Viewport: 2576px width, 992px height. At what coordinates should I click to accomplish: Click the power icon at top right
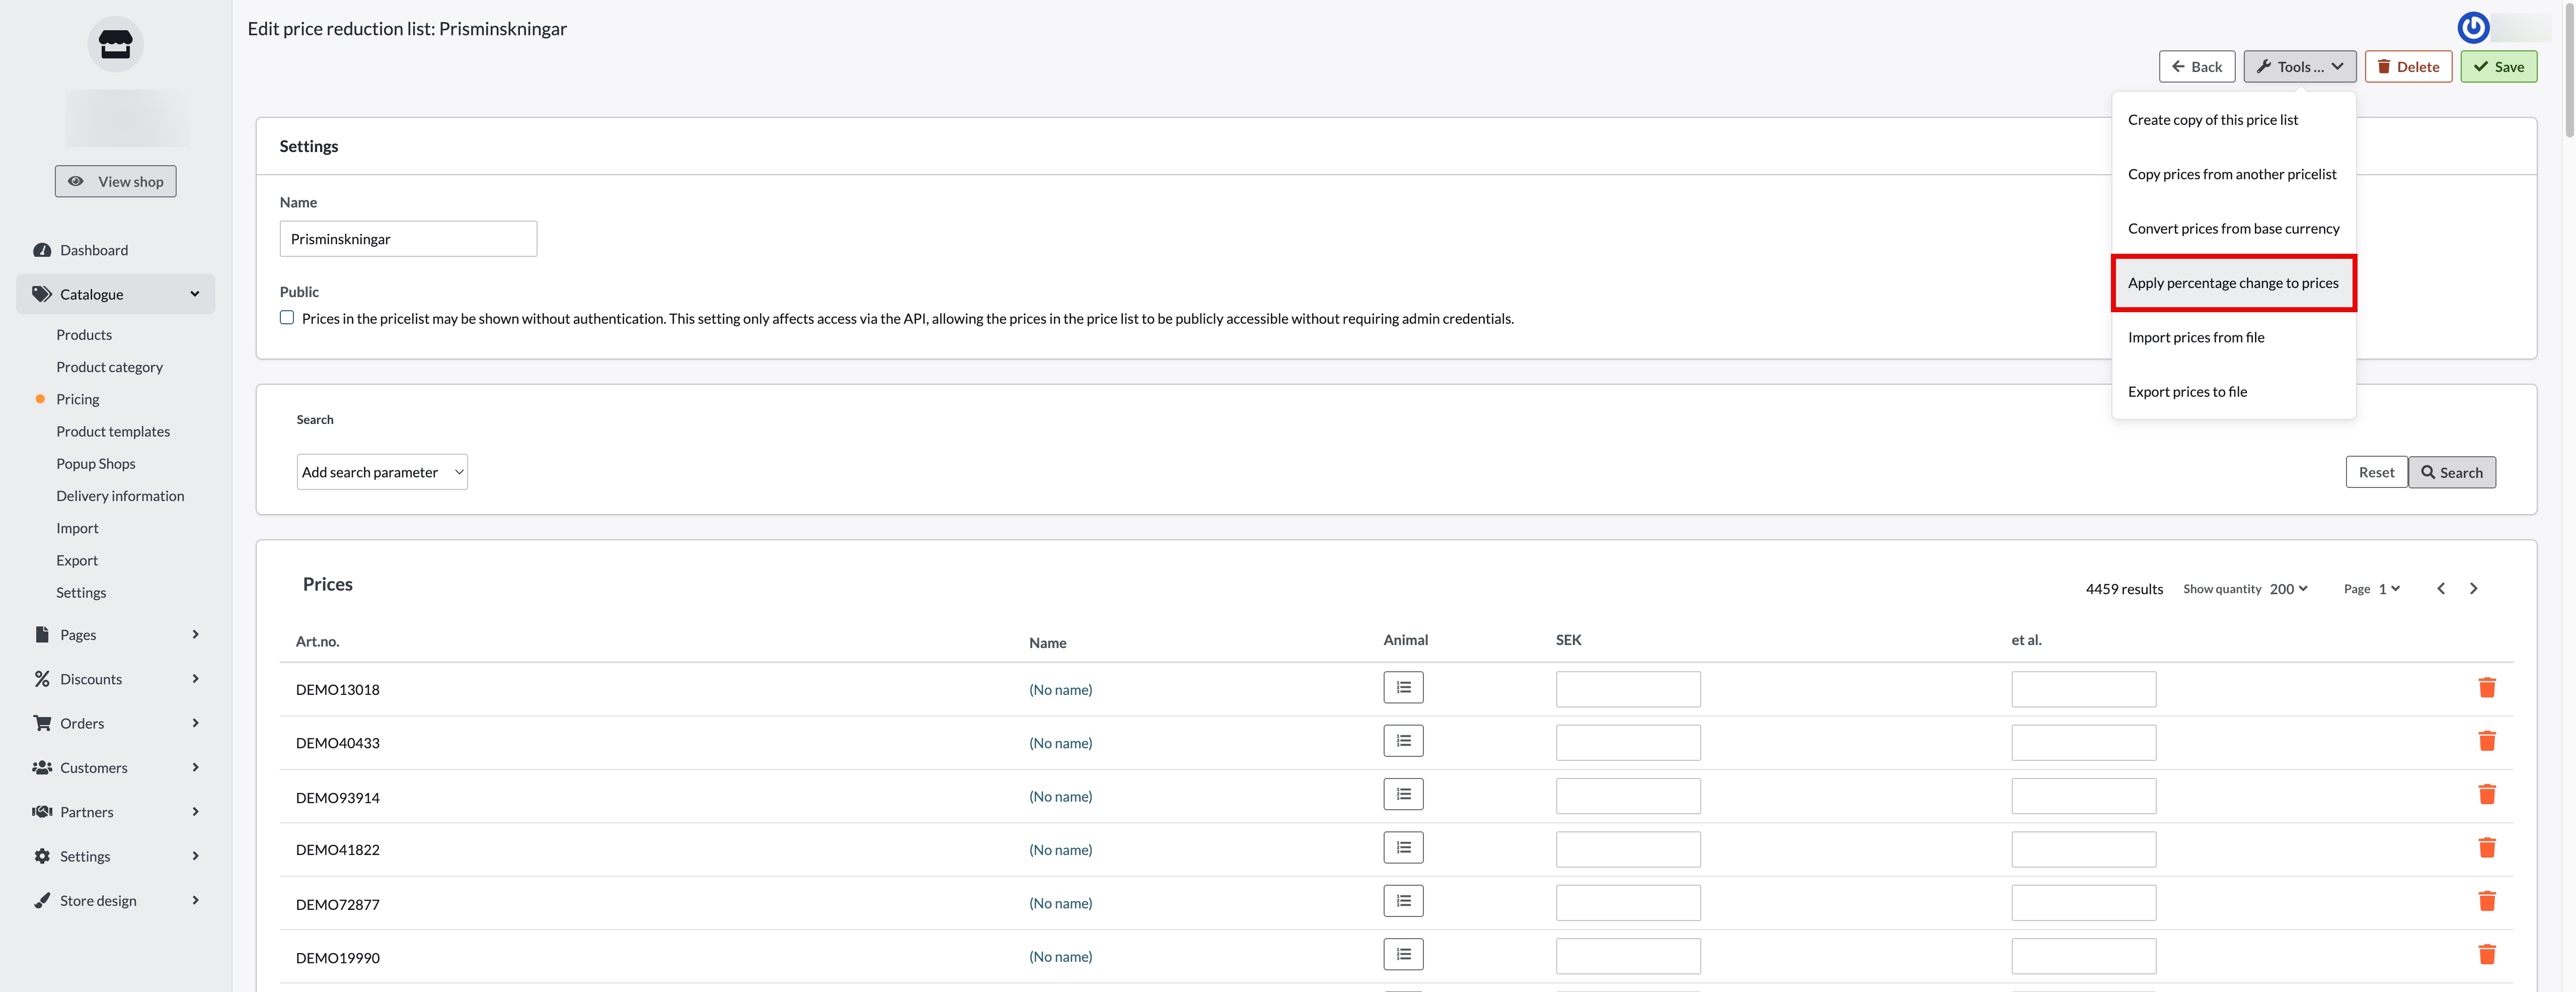pyautogui.click(x=2472, y=27)
